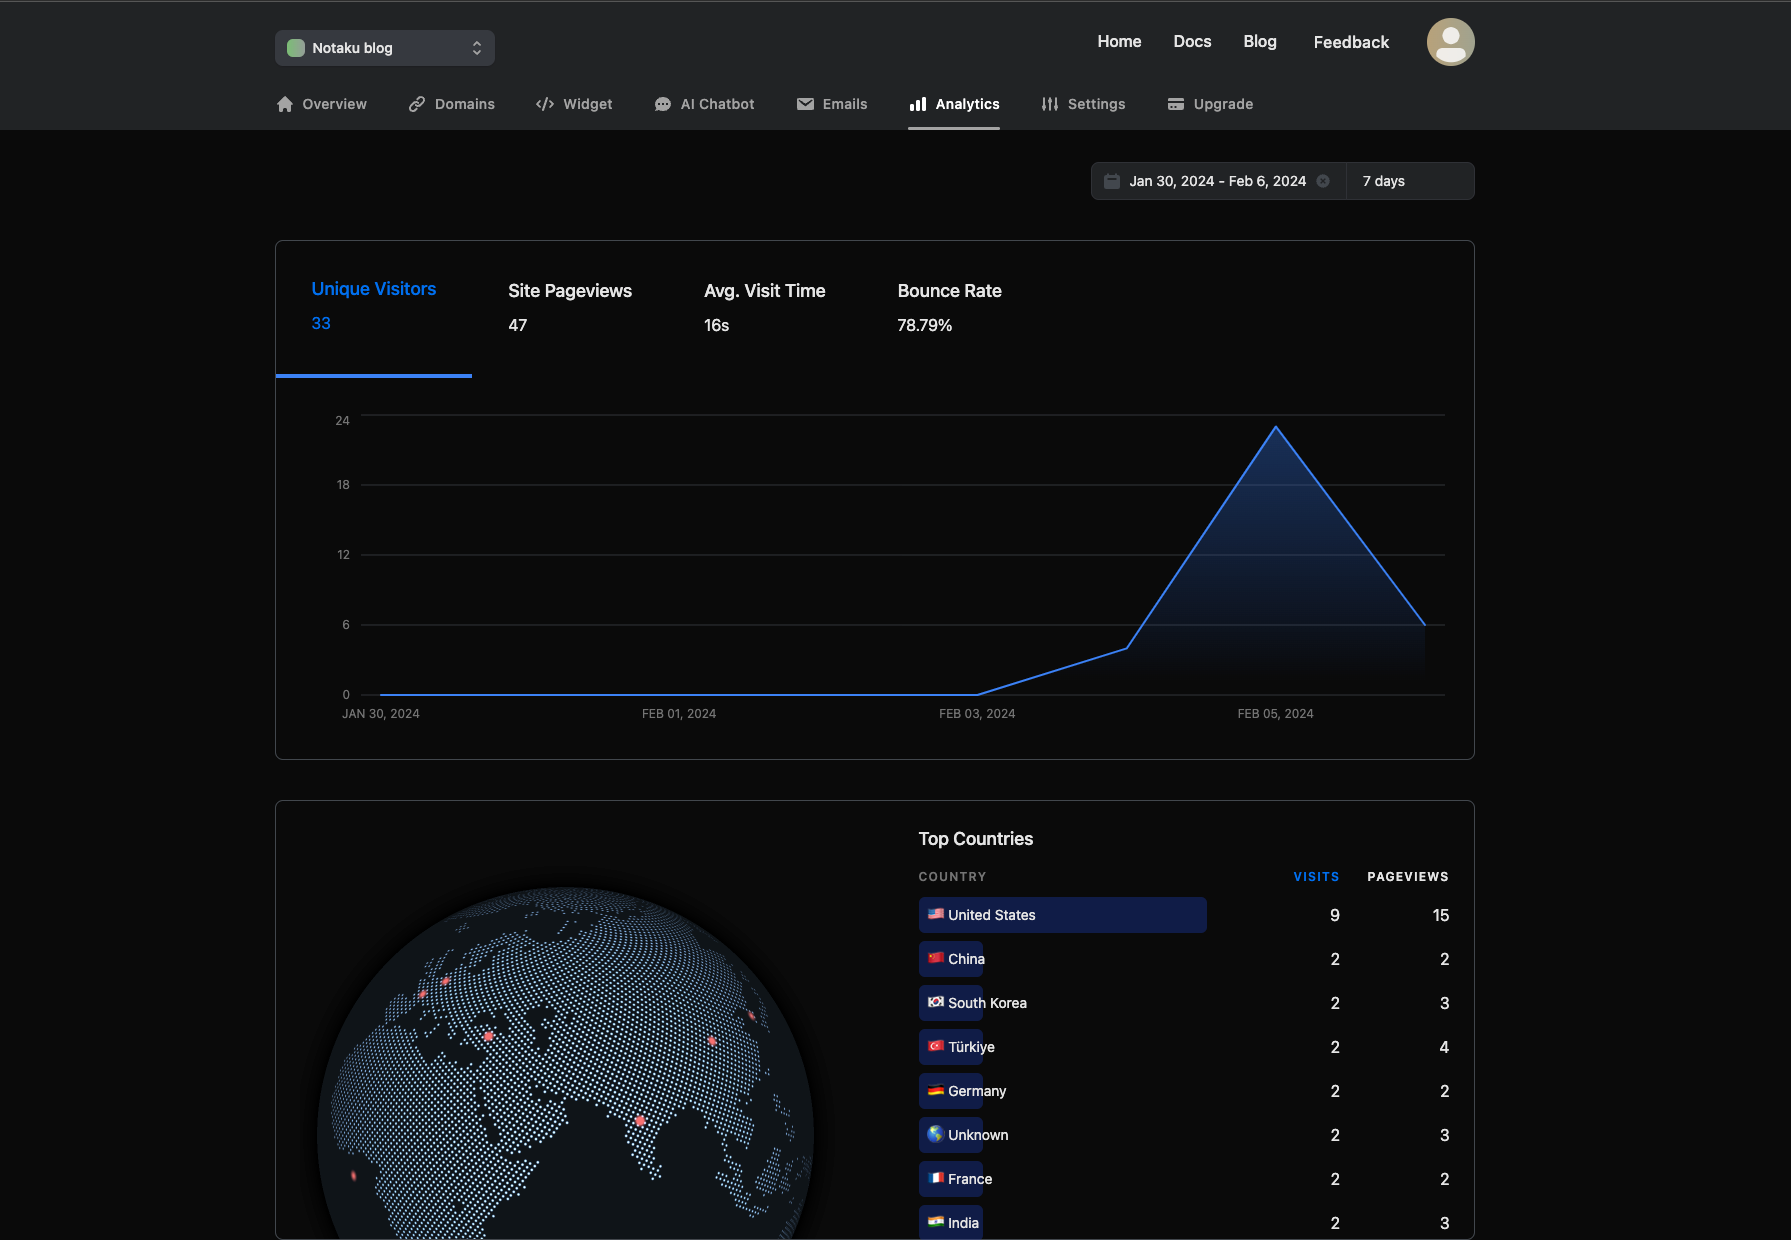This screenshot has height=1240, width=1791.
Task: Switch to the Upgrade tab
Action: (1210, 104)
